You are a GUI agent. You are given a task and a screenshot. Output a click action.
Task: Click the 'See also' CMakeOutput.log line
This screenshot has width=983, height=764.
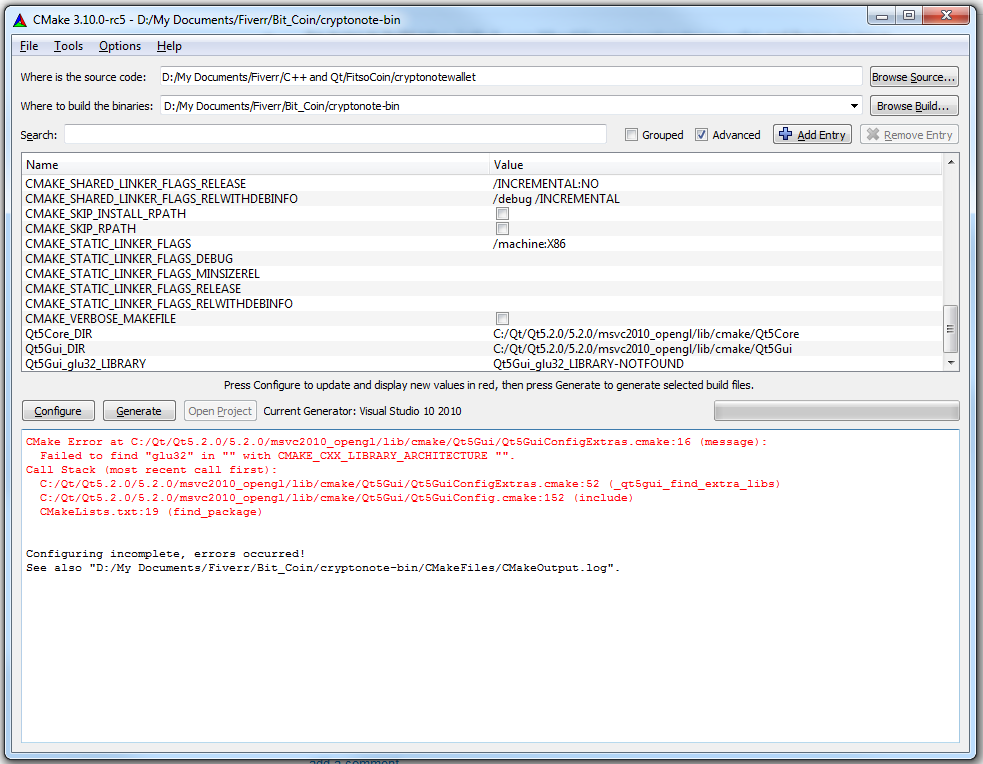323,568
